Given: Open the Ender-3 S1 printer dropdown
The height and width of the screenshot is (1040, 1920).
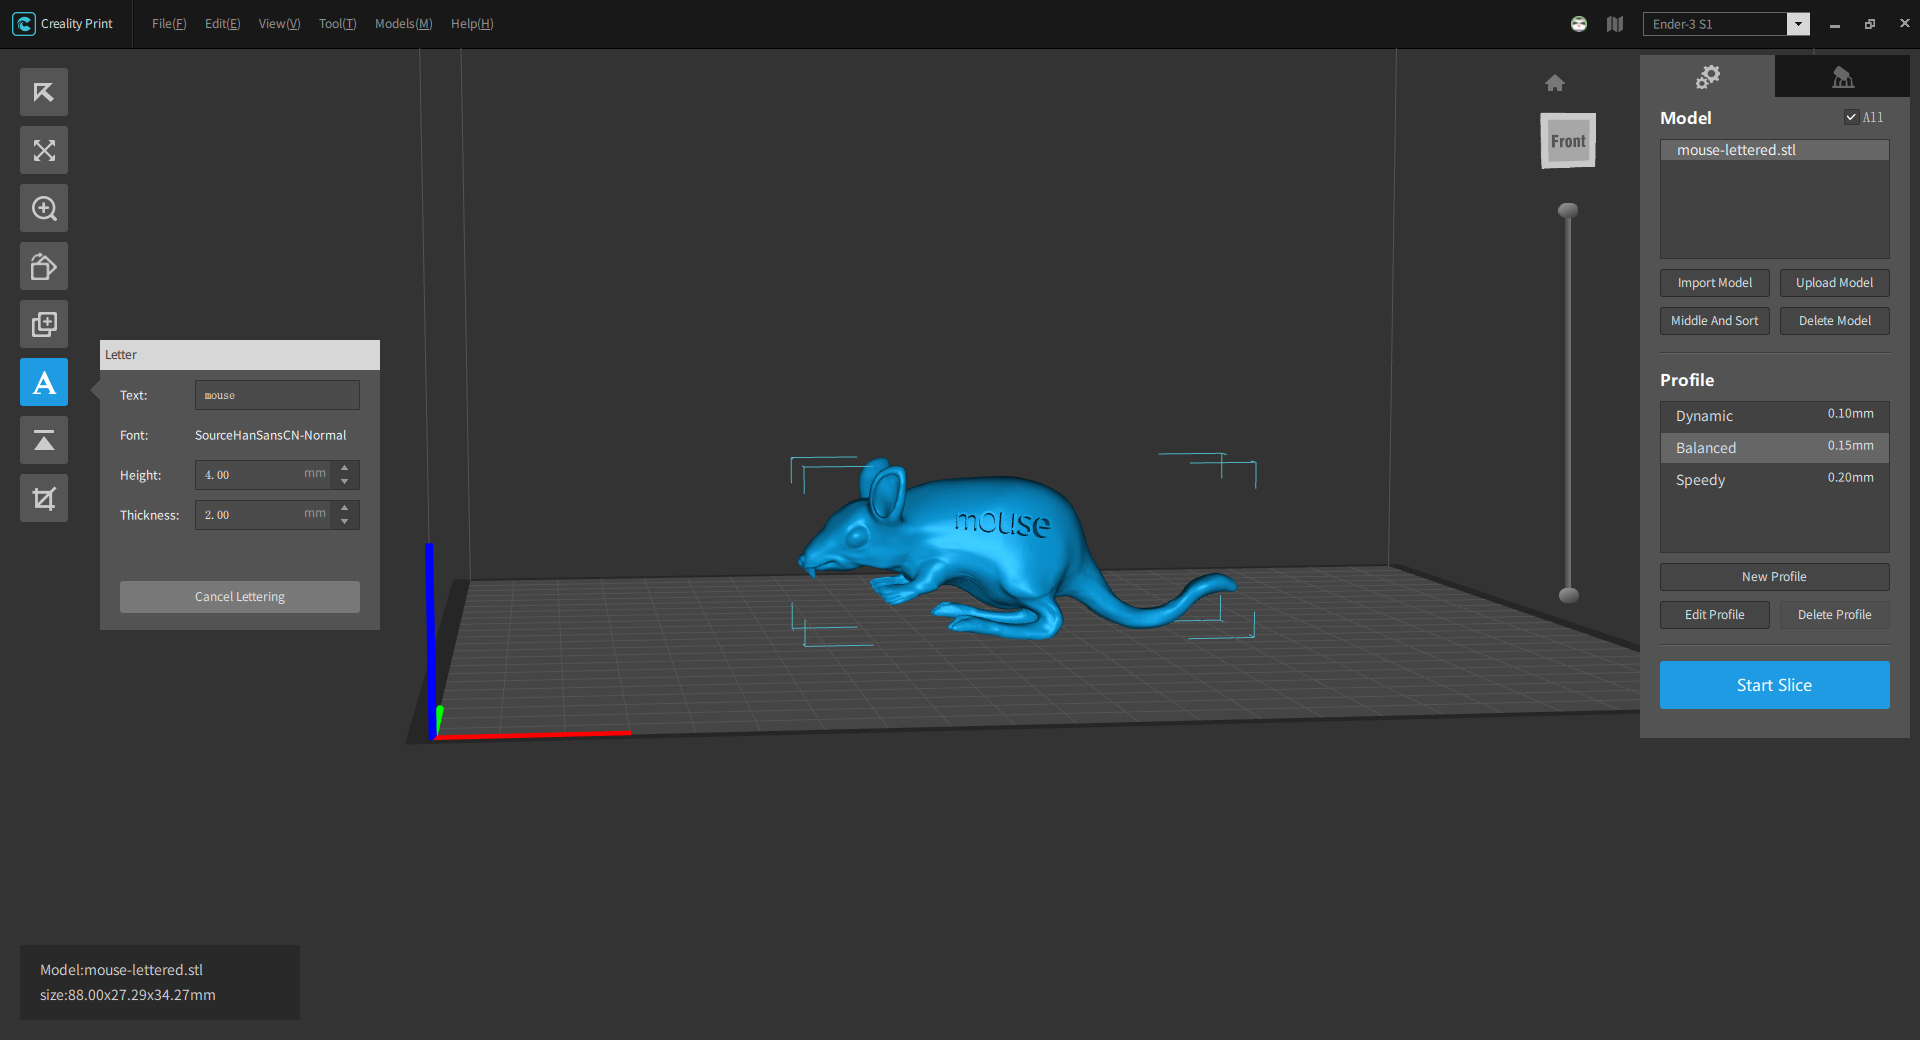Looking at the screenshot, I should tap(1798, 24).
